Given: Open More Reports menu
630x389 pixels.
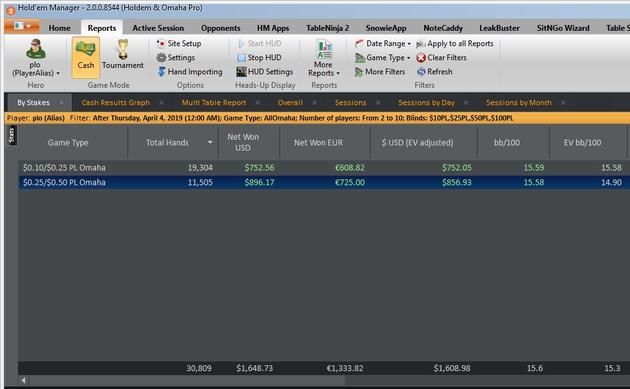Looking at the screenshot, I should point(324,58).
